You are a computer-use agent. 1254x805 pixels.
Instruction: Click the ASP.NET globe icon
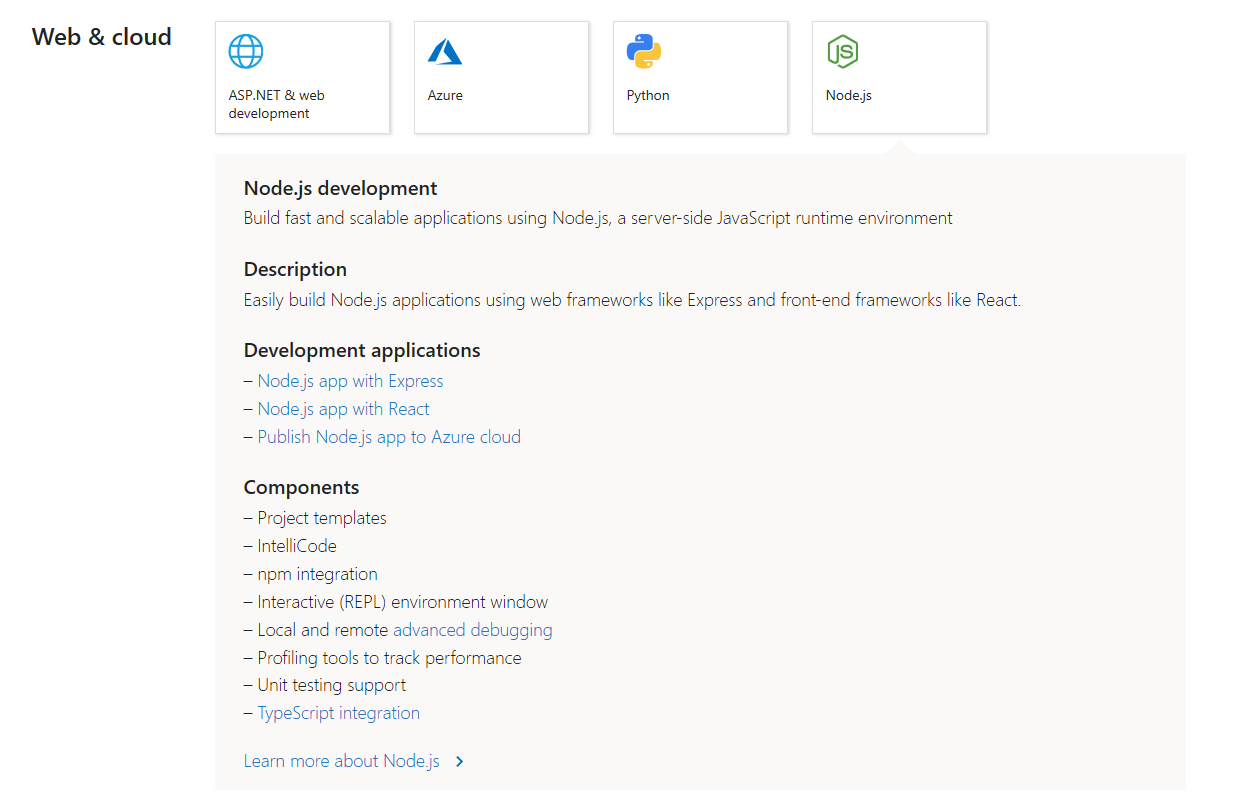pyautogui.click(x=246, y=51)
